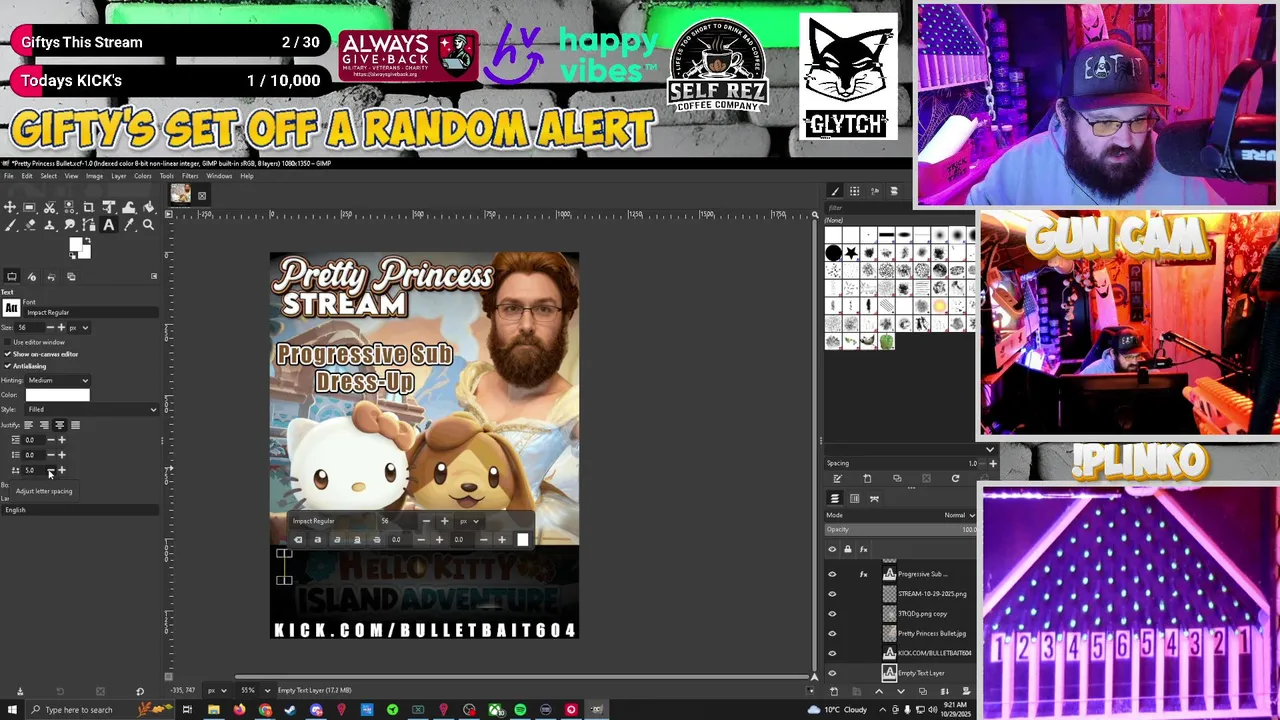Open the Device Status tab icon
1280x720 pixels.
point(32,277)
